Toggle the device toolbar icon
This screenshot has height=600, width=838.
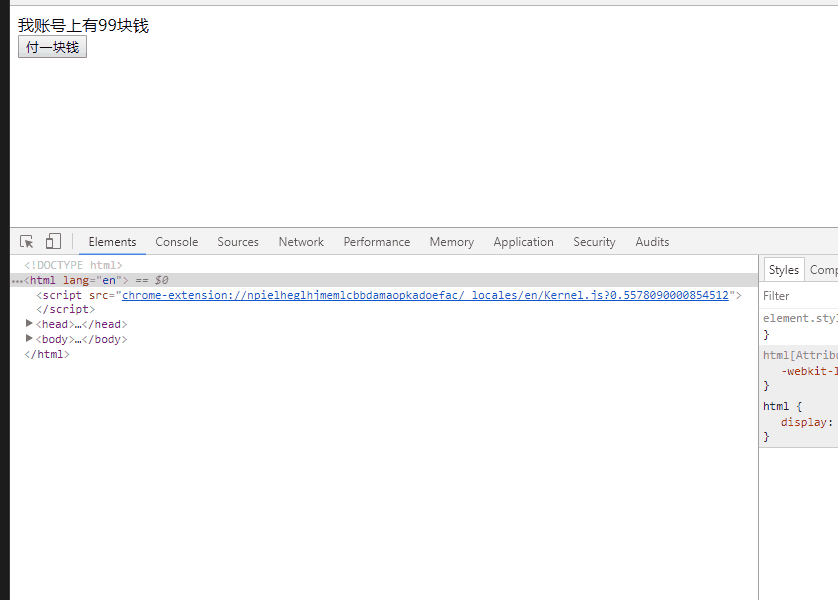pyautogui.click(x=53, y=241)
